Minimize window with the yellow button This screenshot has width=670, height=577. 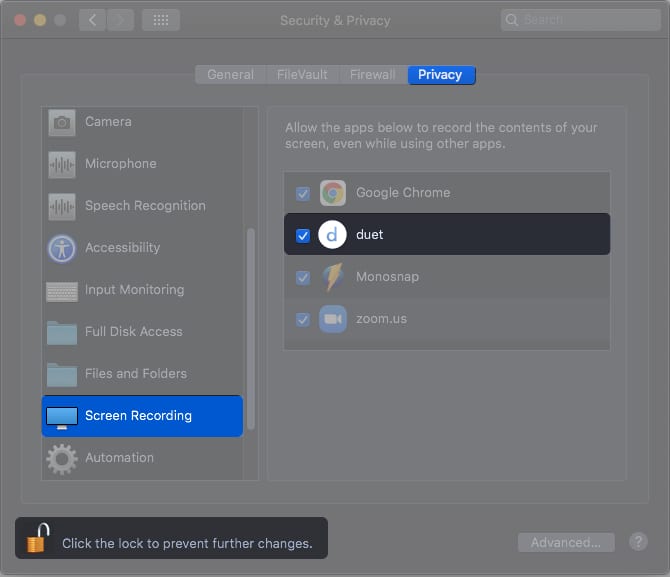(x=40, y=20)
